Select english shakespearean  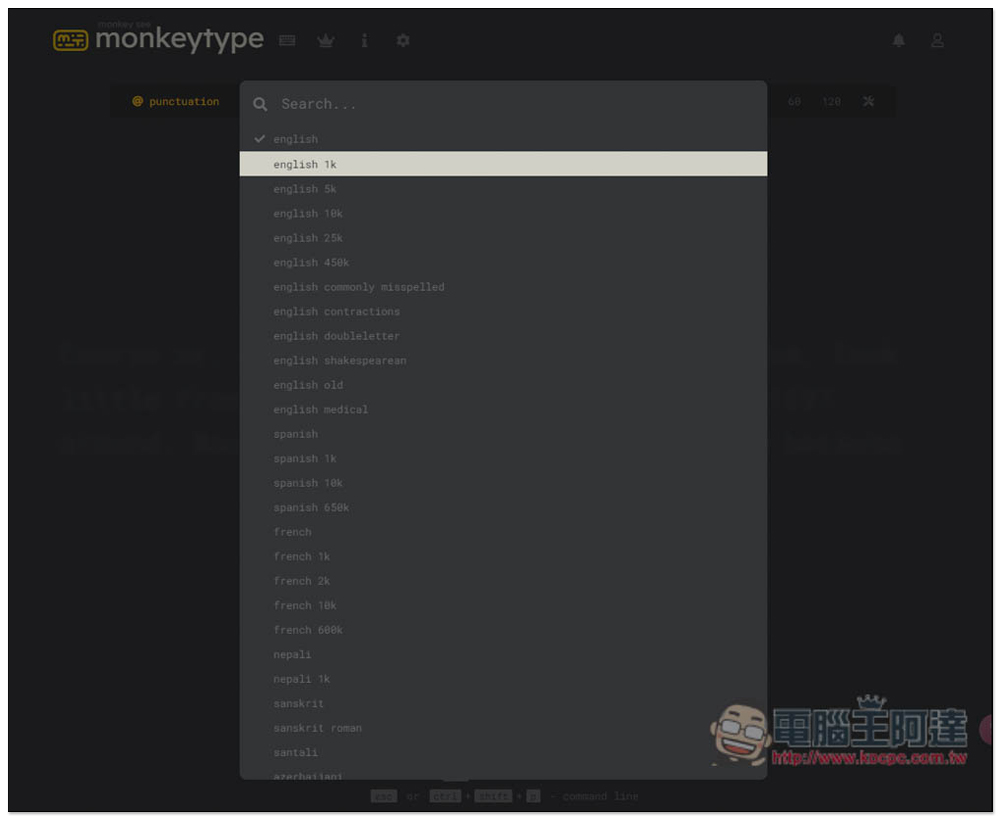(503, 360)
